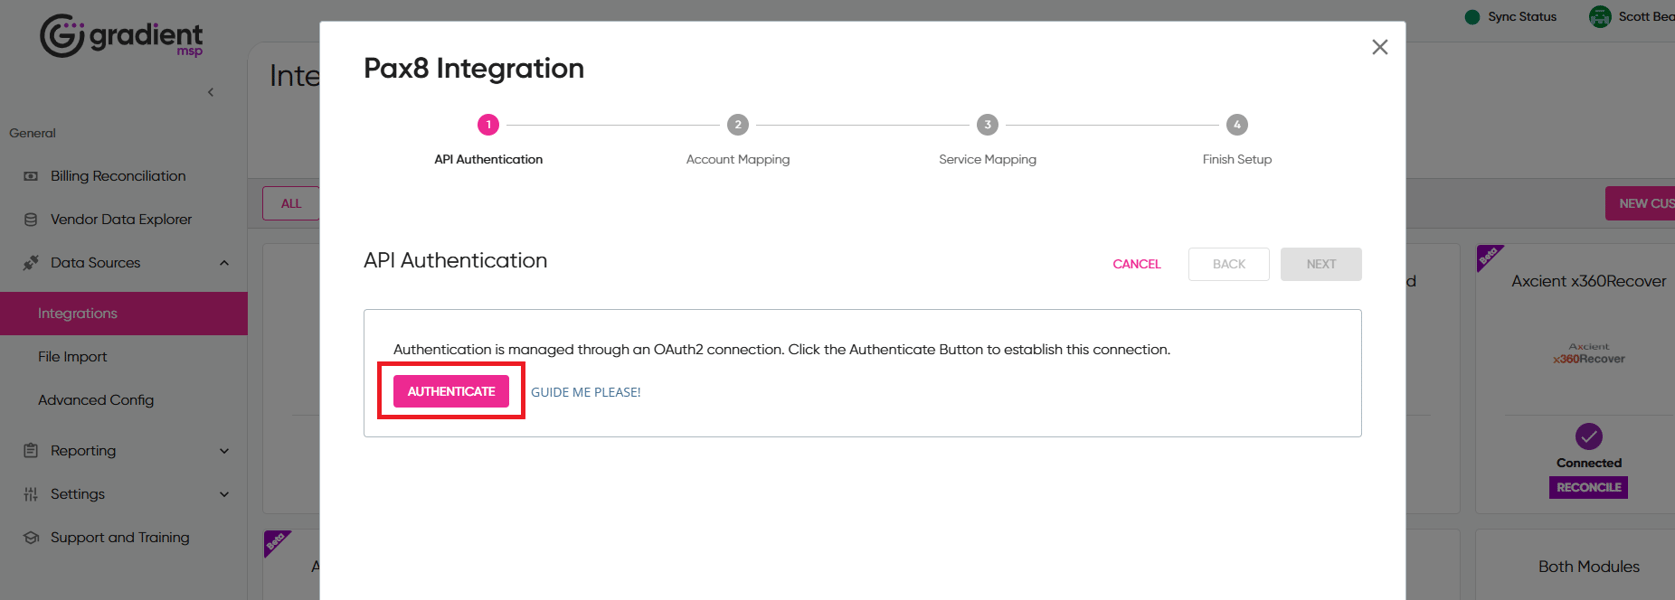The image size is (1675, 600).
Task: Collapse the Data Sources section chevron
Action: pyautogui.click(x=224, y=263)
